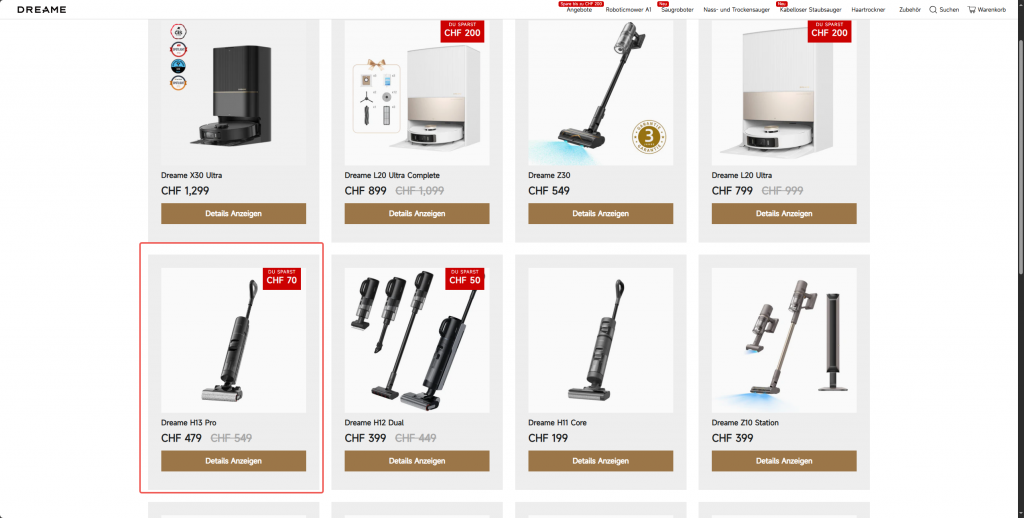Viewport: 1024px width, 518px height.
Task: Click the CES award badge on X30 Ultra
Action: (x=178, y=31)
